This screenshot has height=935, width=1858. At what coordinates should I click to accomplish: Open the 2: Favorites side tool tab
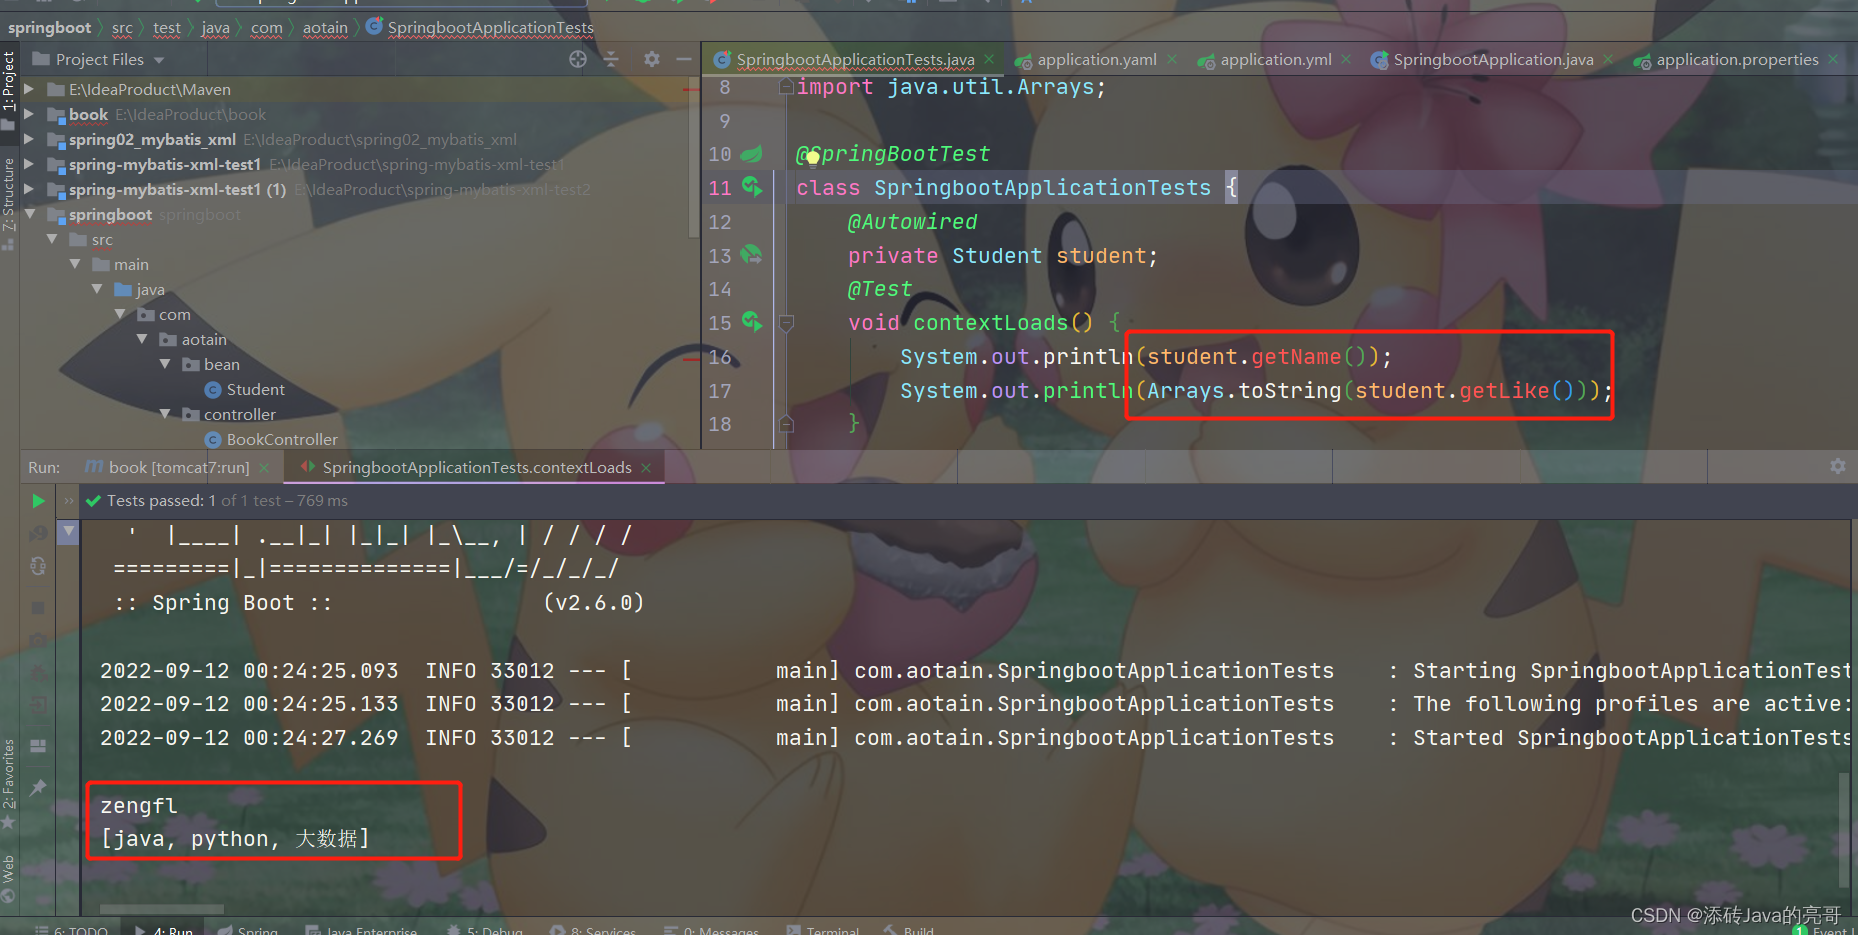coord(9,783)
